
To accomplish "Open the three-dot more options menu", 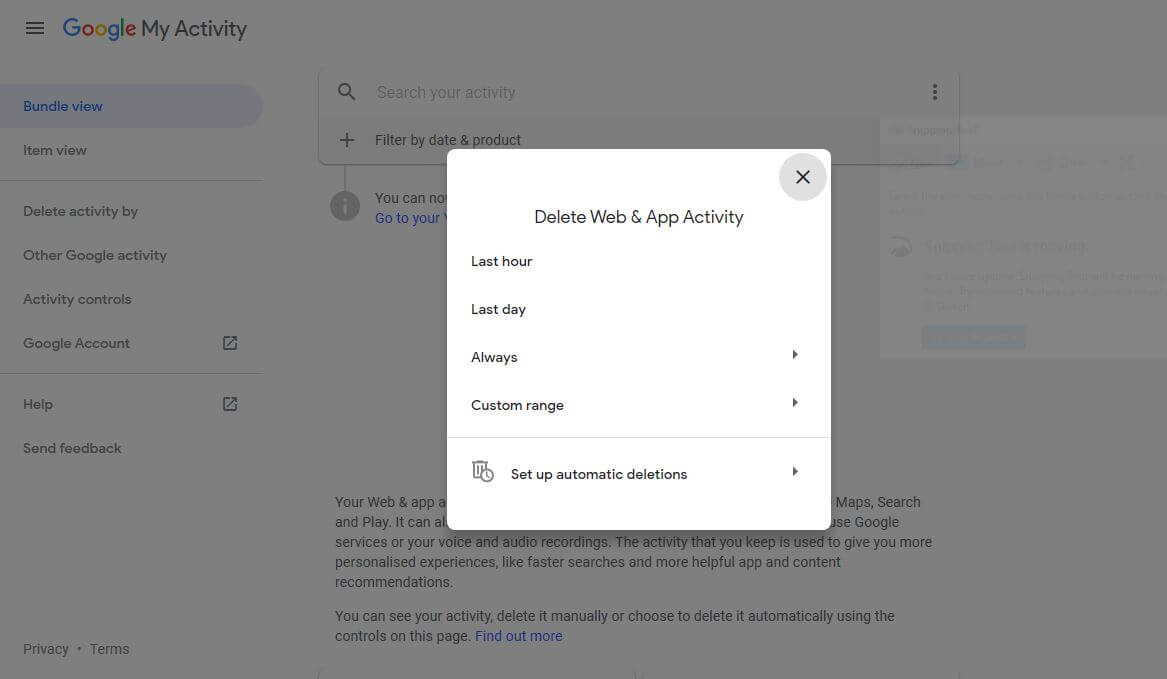I will [x=935, y=92].
